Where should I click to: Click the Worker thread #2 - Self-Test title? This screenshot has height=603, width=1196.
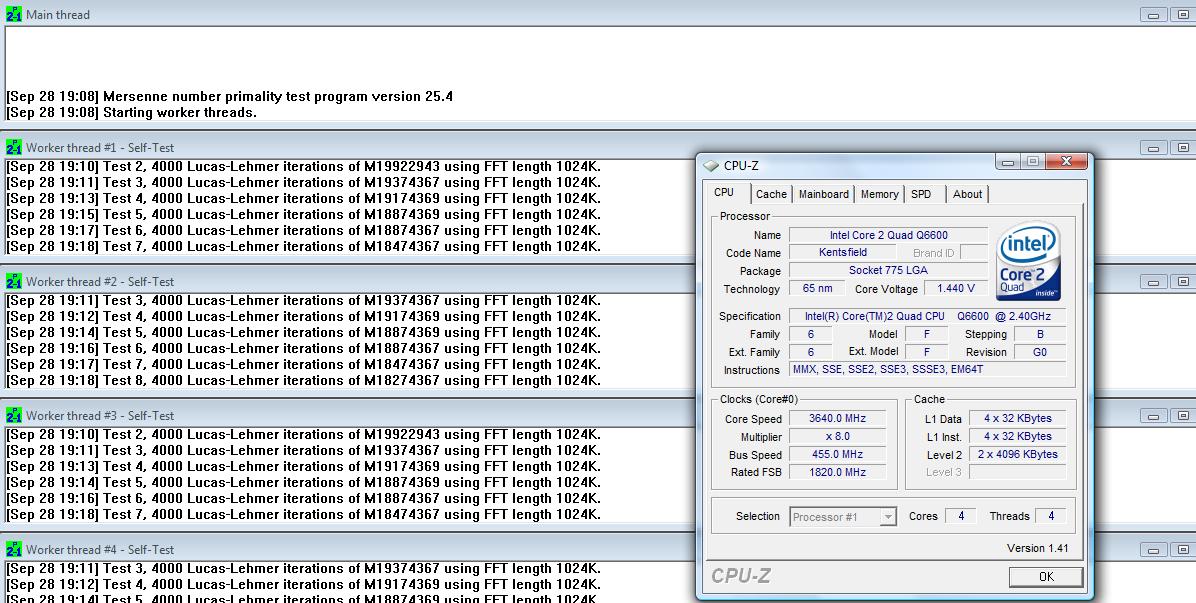point(100,282)
